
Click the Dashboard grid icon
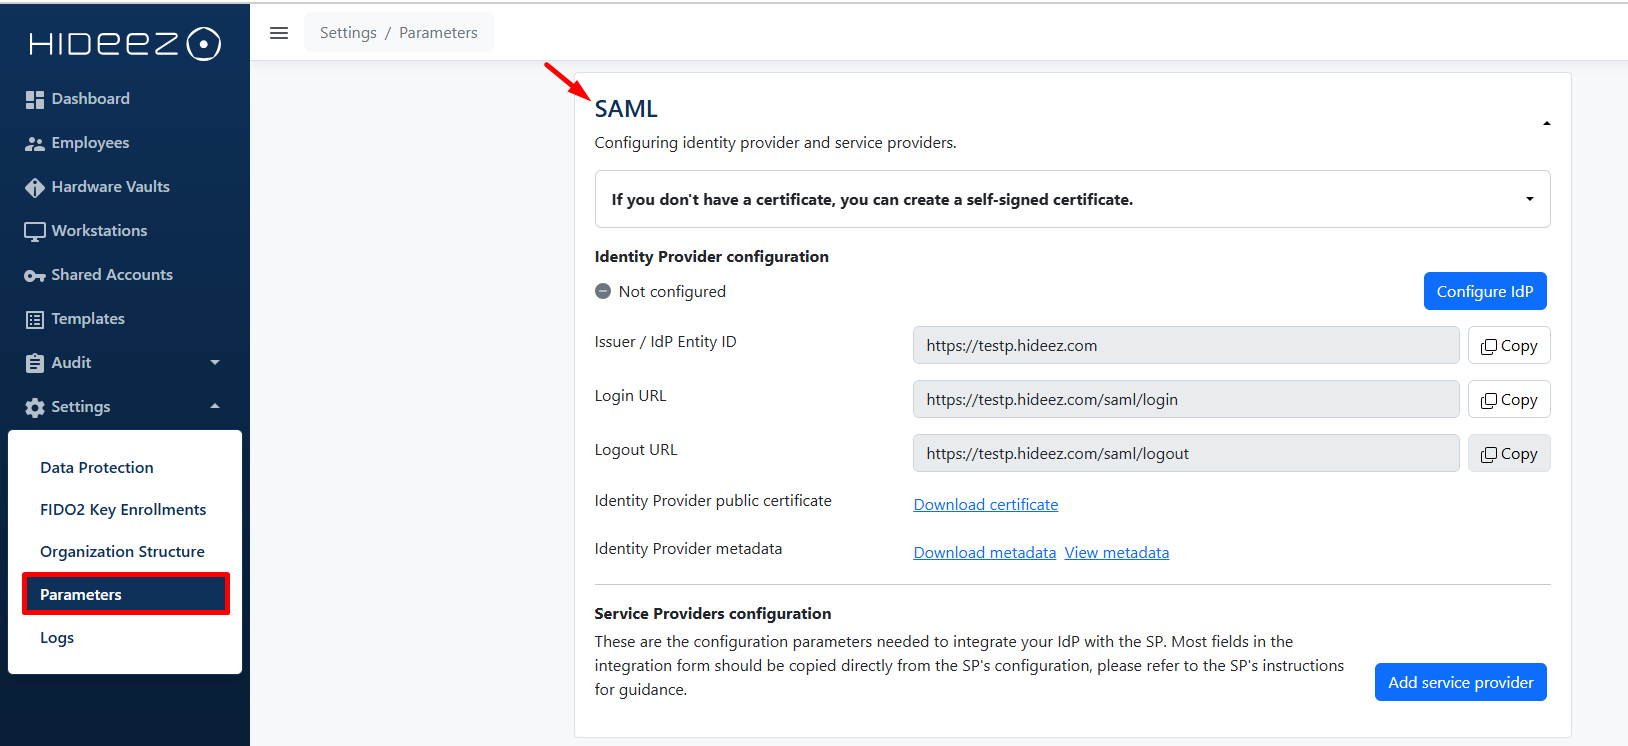pyautogui.click(x=35, y=99)
